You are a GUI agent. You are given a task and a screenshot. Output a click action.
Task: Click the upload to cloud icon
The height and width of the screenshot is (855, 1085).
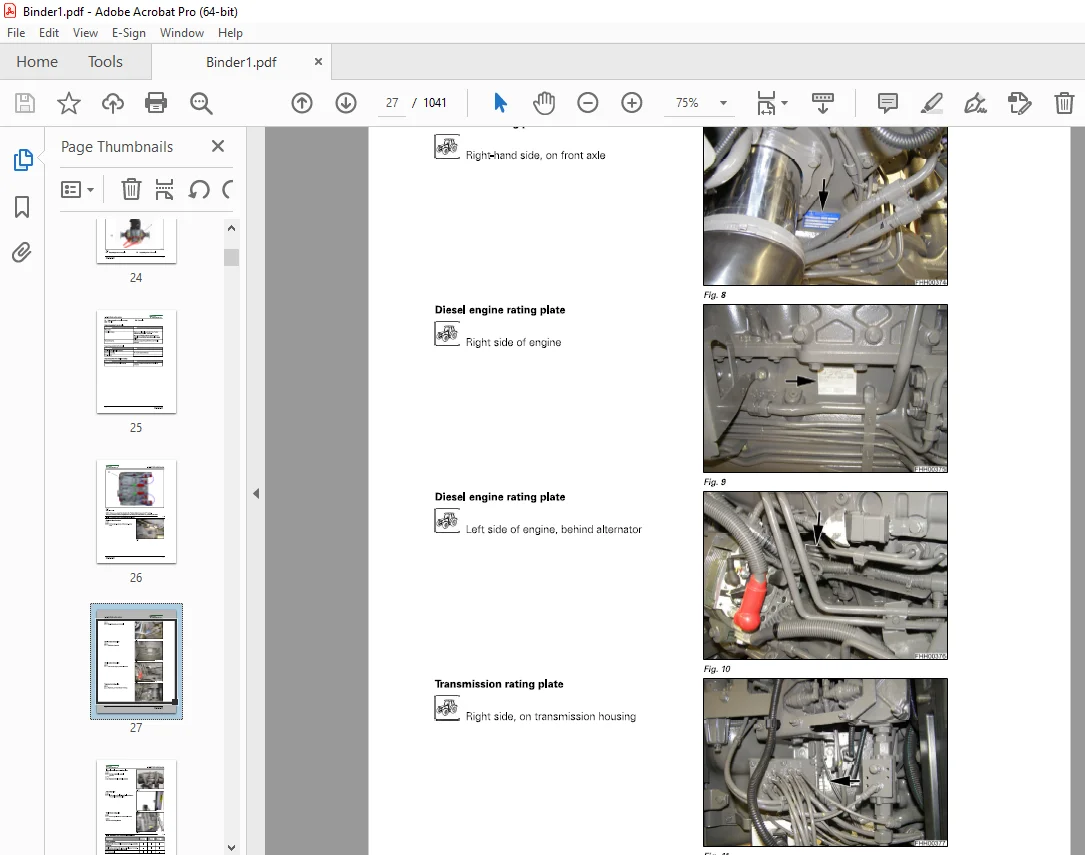(113, 103)
